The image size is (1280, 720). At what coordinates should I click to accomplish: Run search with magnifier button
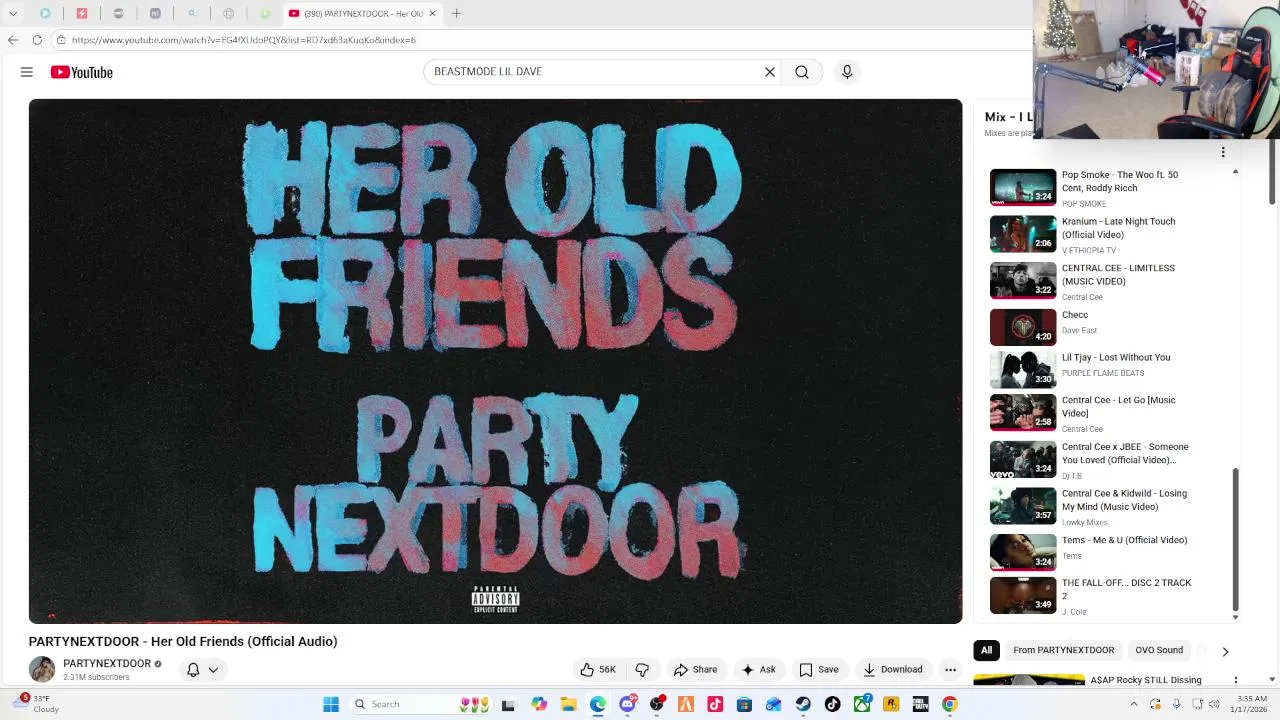[802, 72]
